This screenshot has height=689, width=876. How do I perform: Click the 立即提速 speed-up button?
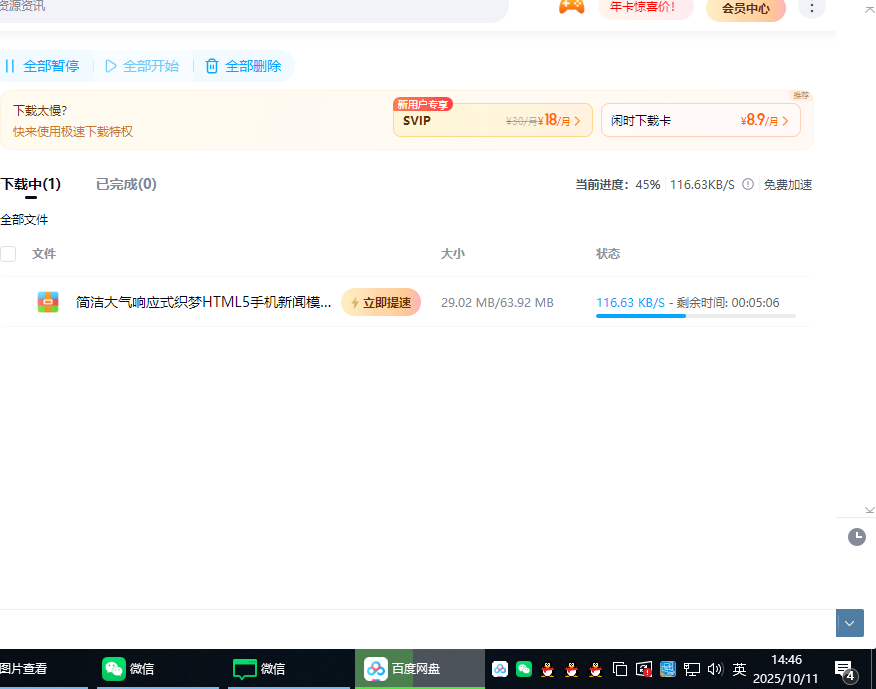click(381, 302)
